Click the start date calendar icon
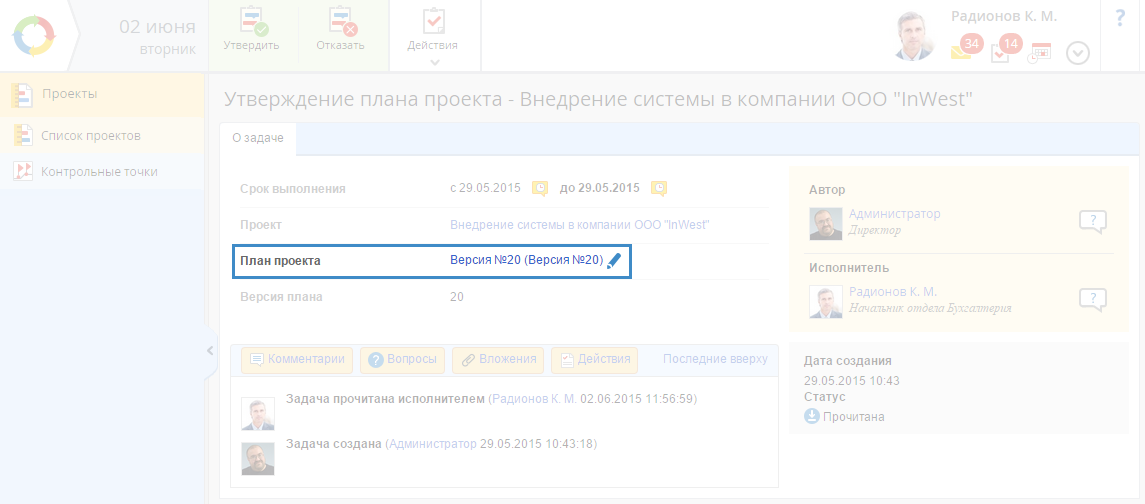This screenshot has width=1145, height=504. (540, 188)
